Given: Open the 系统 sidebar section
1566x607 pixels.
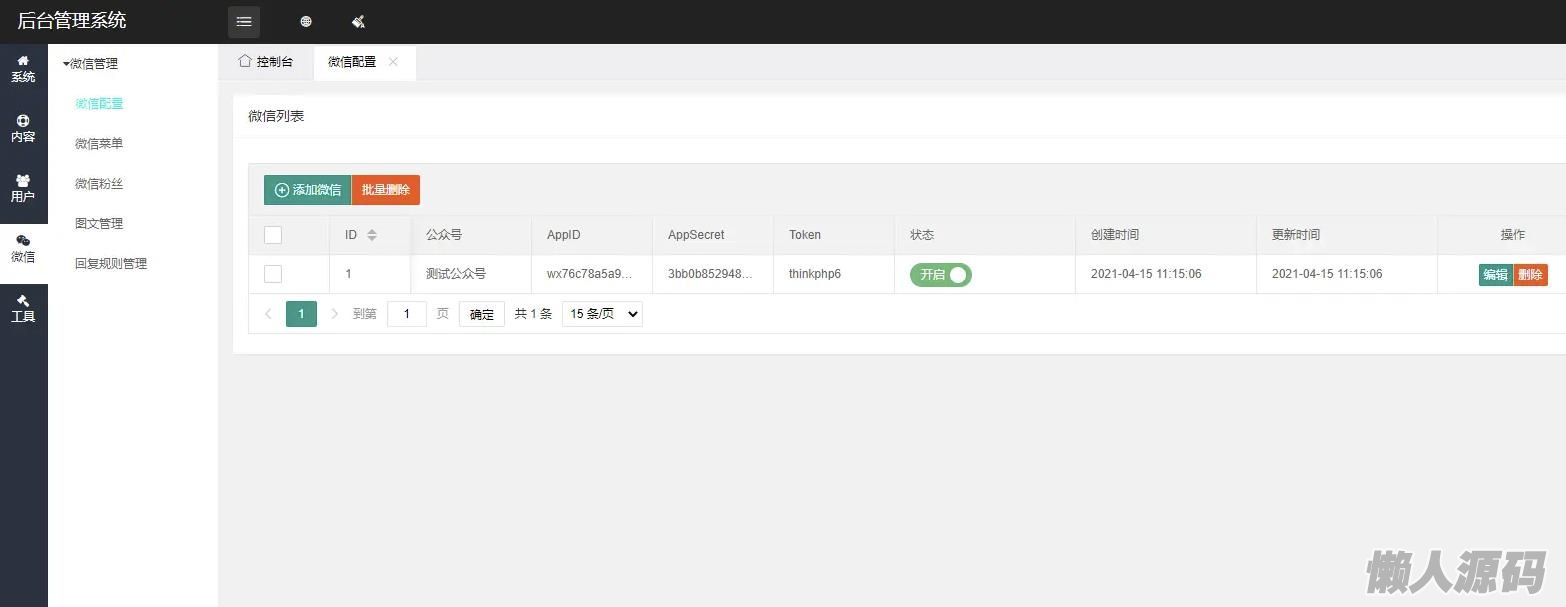Looking at the screenshot, I should pyautogui.click(x=23, y=69).
